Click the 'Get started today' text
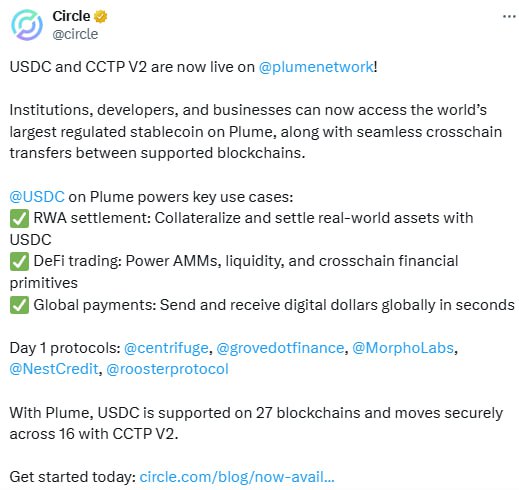 [72, 477]
